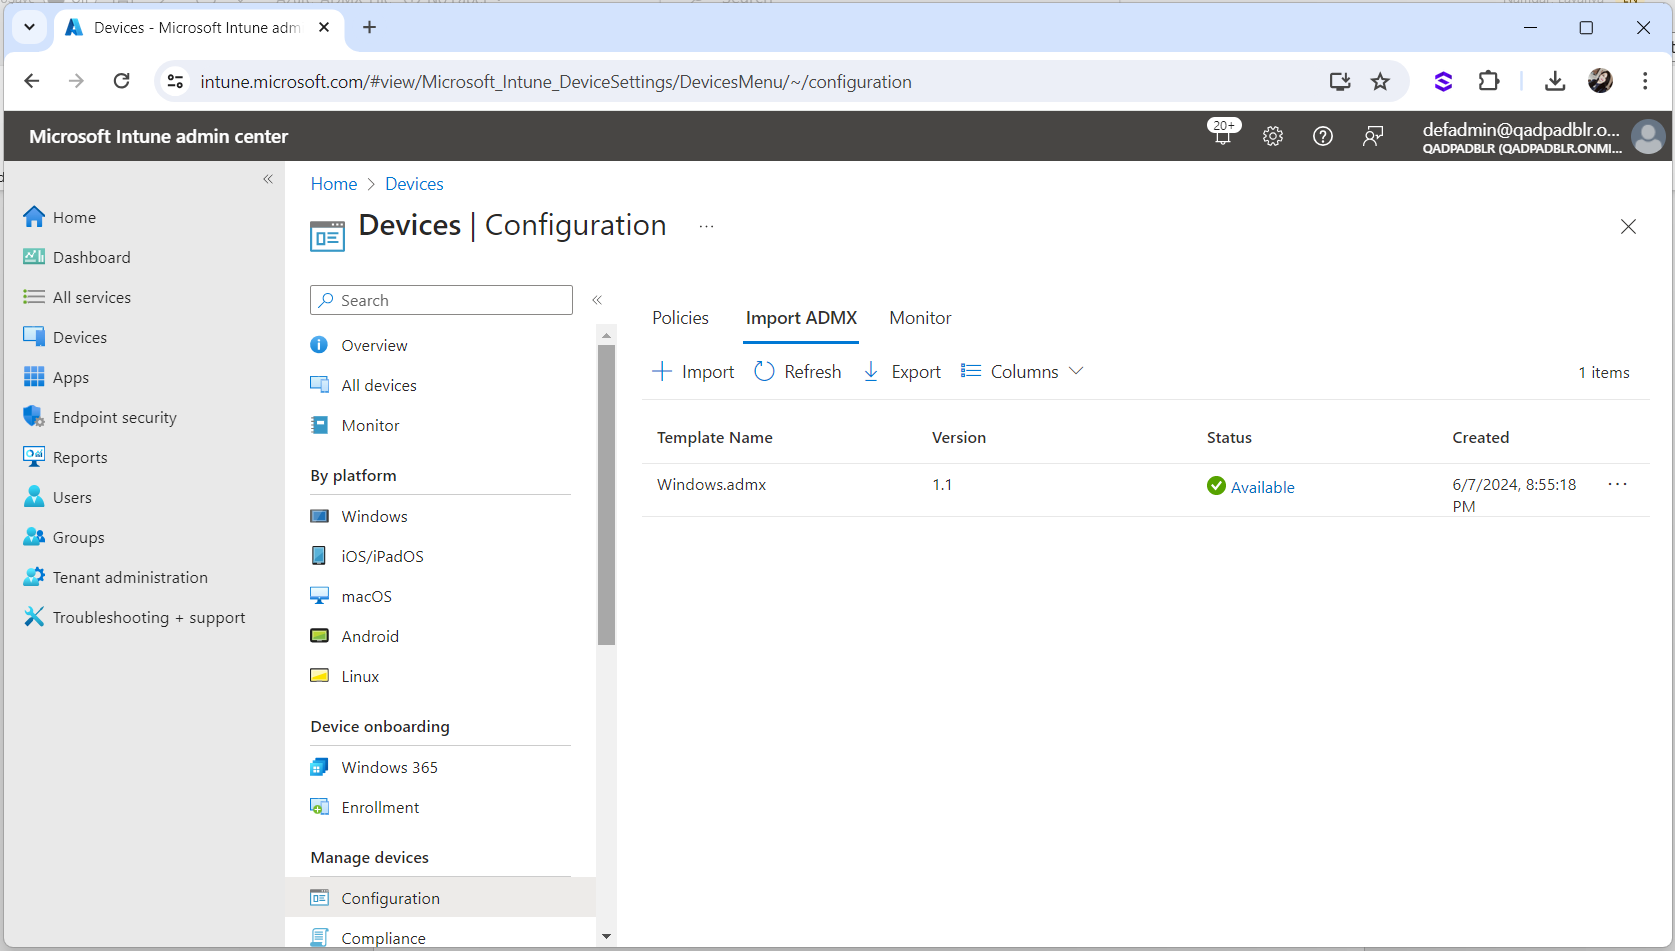
Task: Sort by Created column header
Action: [x=1480, y=437]
